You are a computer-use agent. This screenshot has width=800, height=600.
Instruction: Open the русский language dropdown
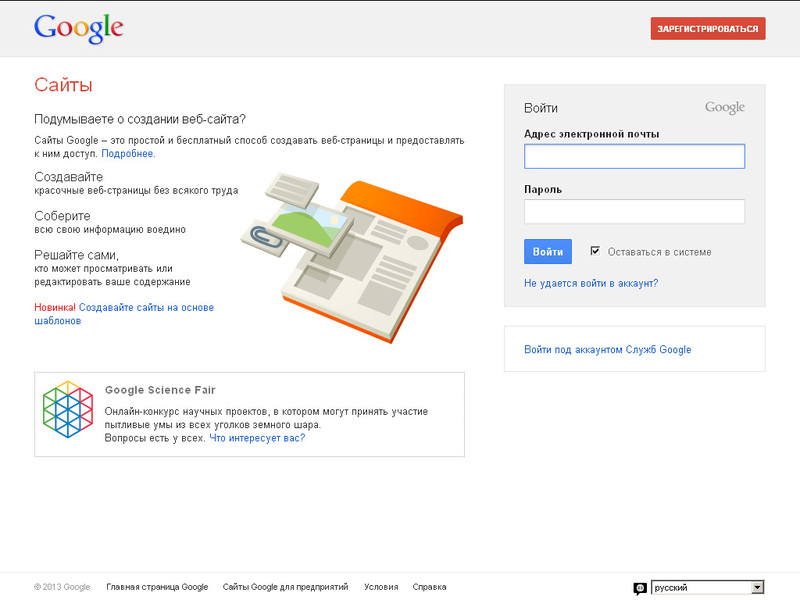700,588
